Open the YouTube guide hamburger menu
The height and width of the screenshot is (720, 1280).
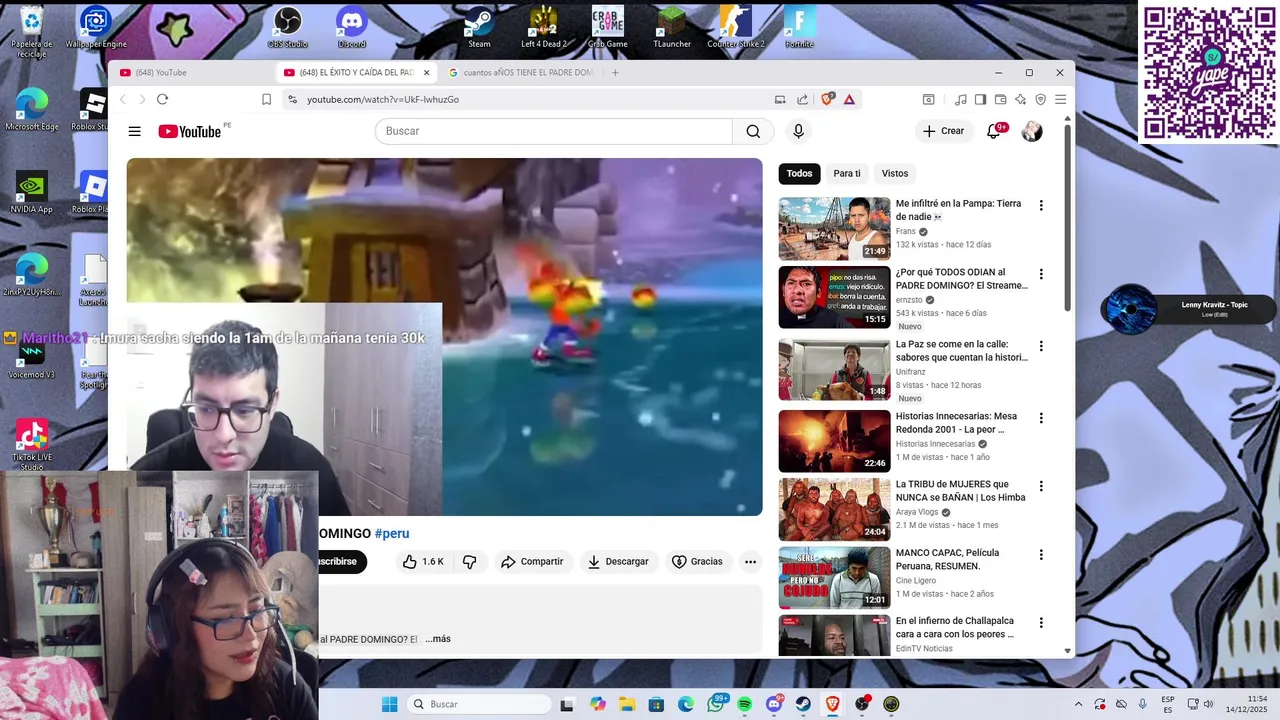pos(134,131)
